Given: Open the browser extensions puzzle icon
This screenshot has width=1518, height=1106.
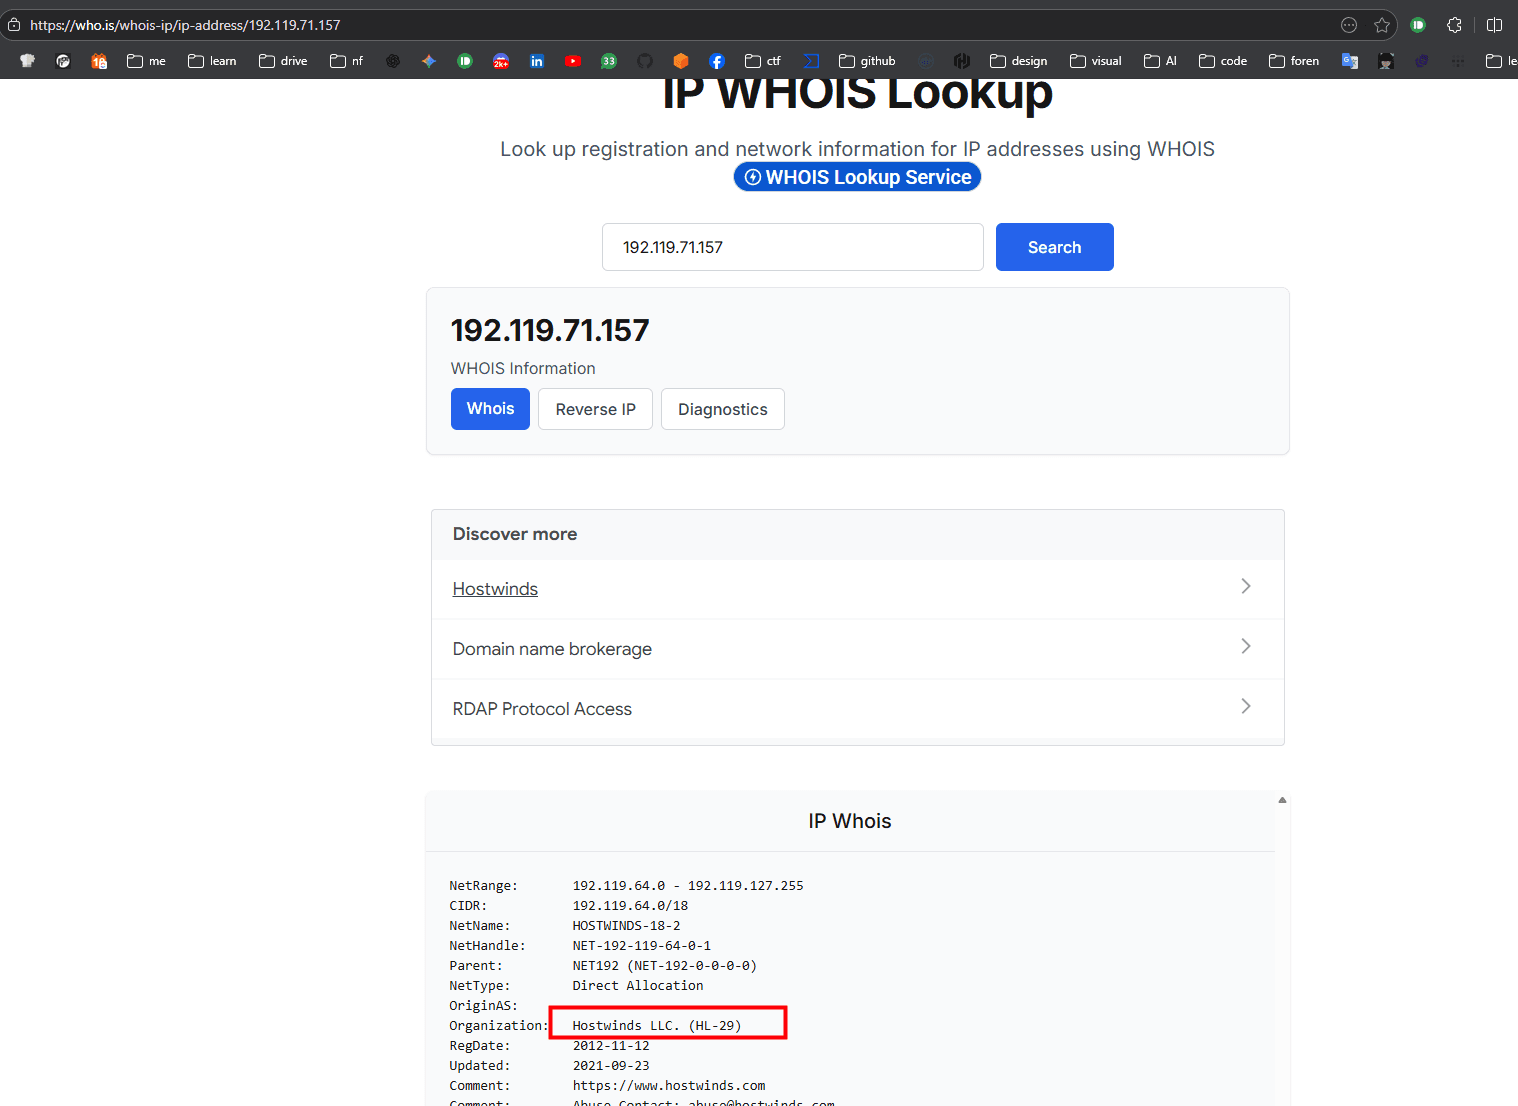Looking at the screenshot, I should tap(1454, 25).
